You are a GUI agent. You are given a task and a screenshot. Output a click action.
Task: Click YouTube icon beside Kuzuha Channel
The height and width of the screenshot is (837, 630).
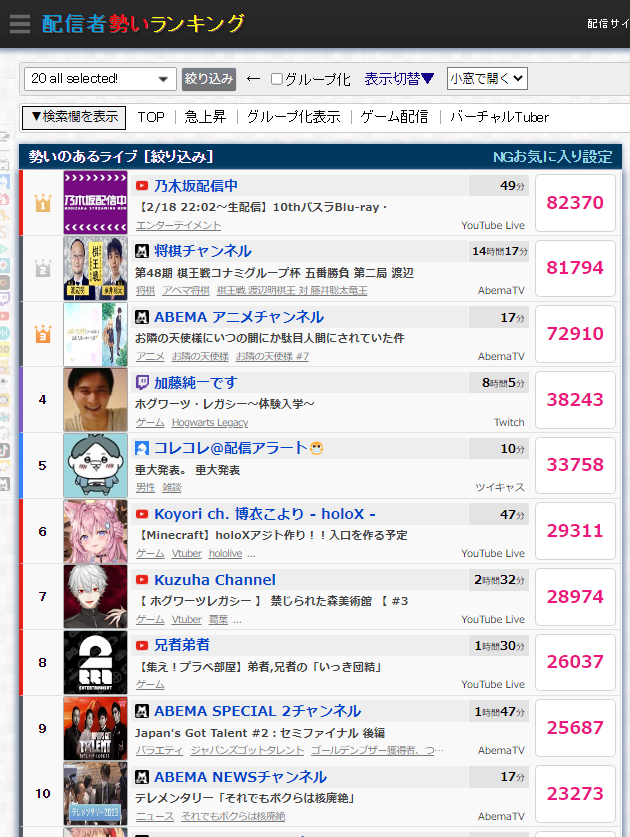[141, 580]
